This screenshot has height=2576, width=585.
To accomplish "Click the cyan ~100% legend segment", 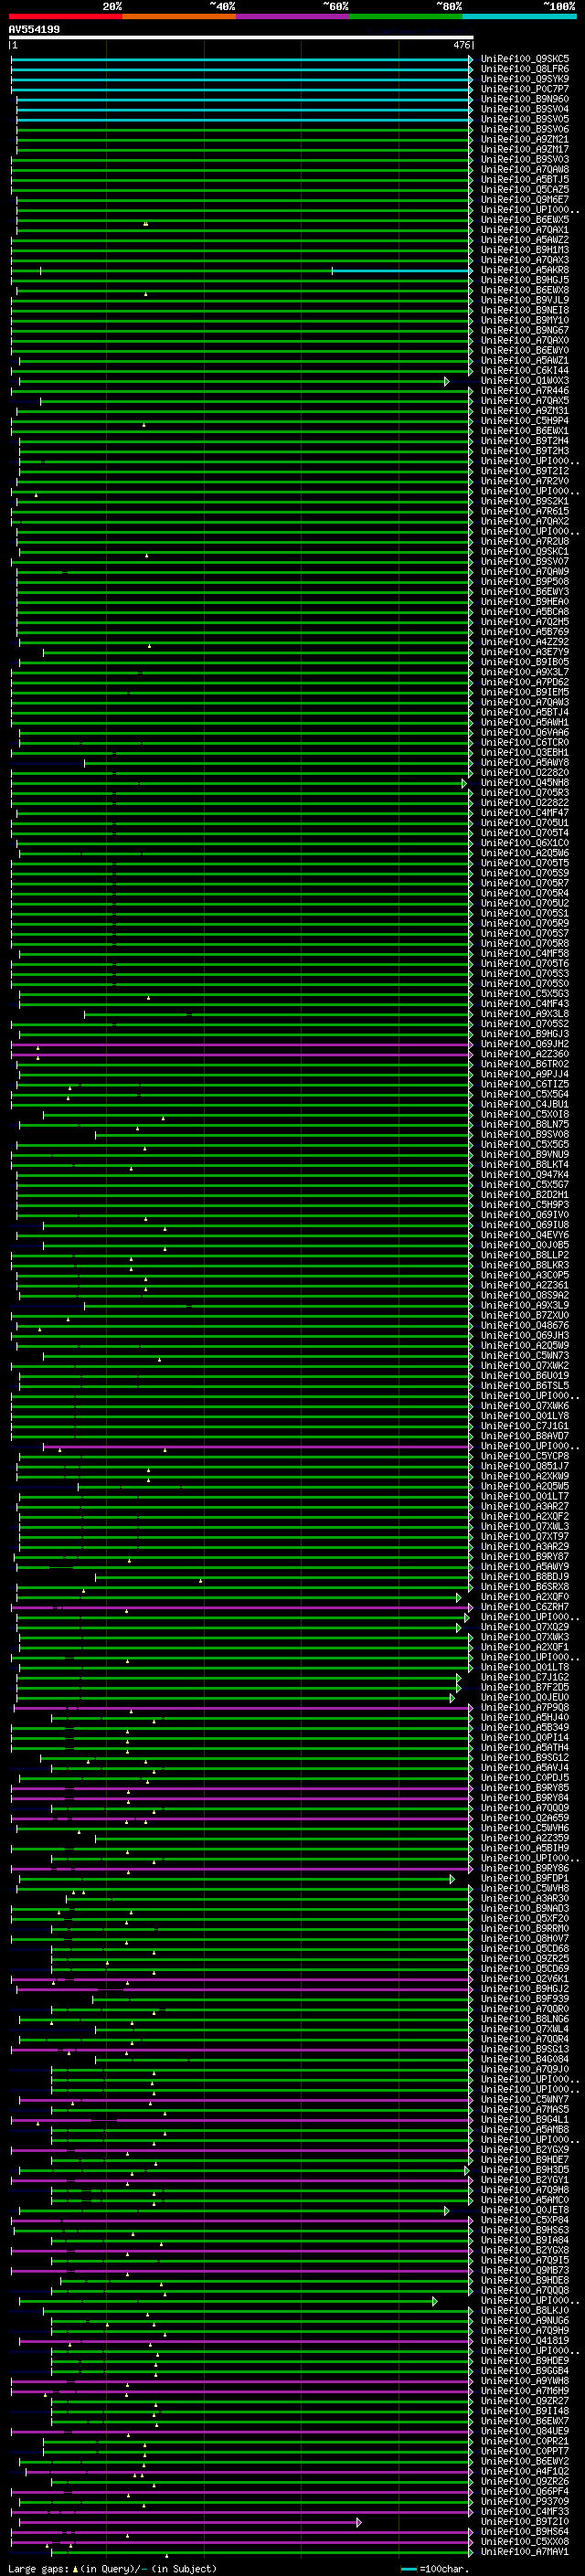I will point(519,16).
